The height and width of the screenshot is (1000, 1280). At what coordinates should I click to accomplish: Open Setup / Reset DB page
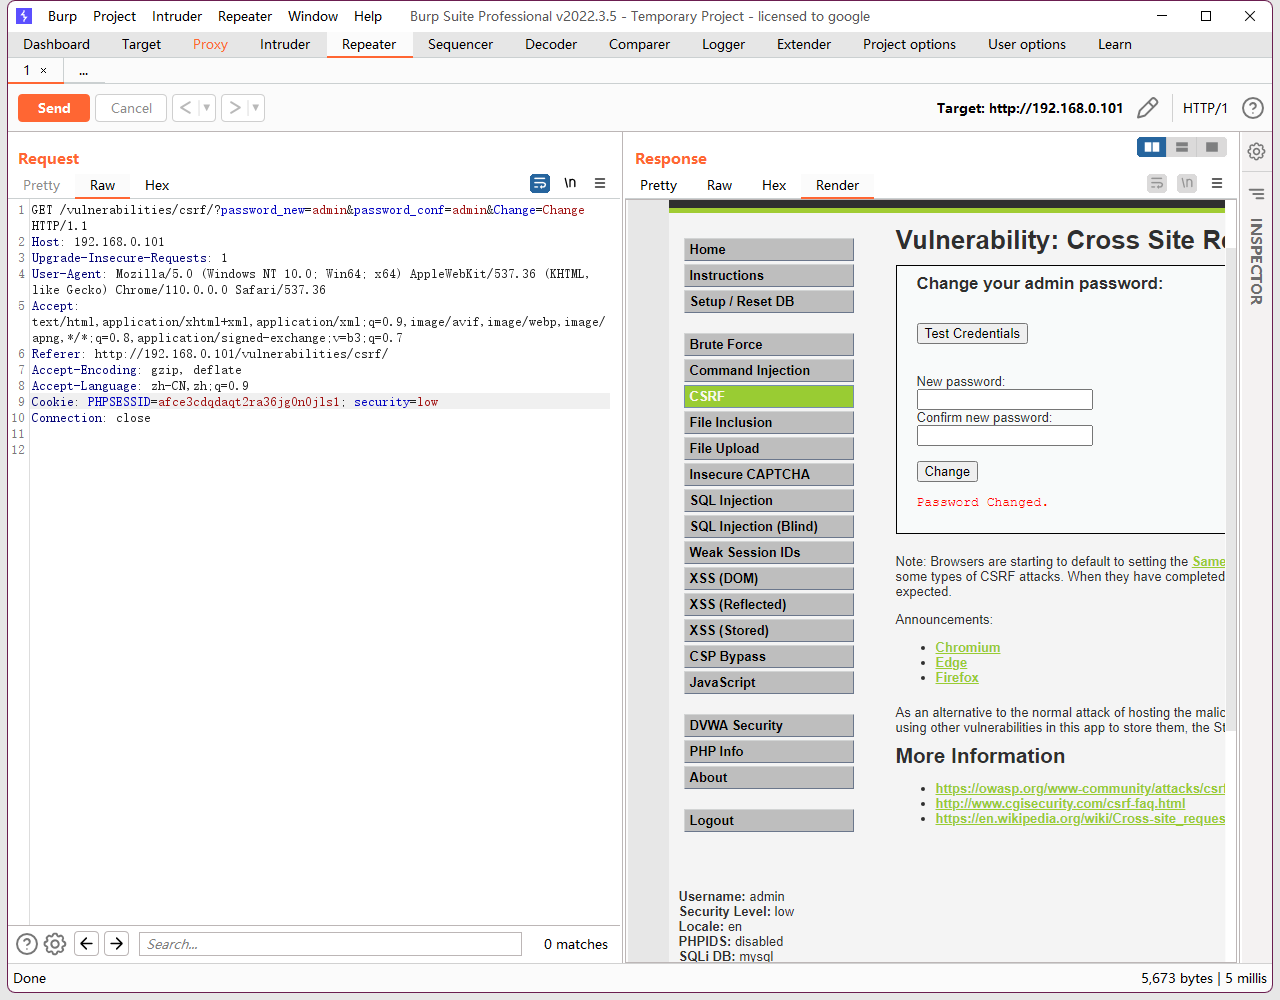[x=769, y=301]
